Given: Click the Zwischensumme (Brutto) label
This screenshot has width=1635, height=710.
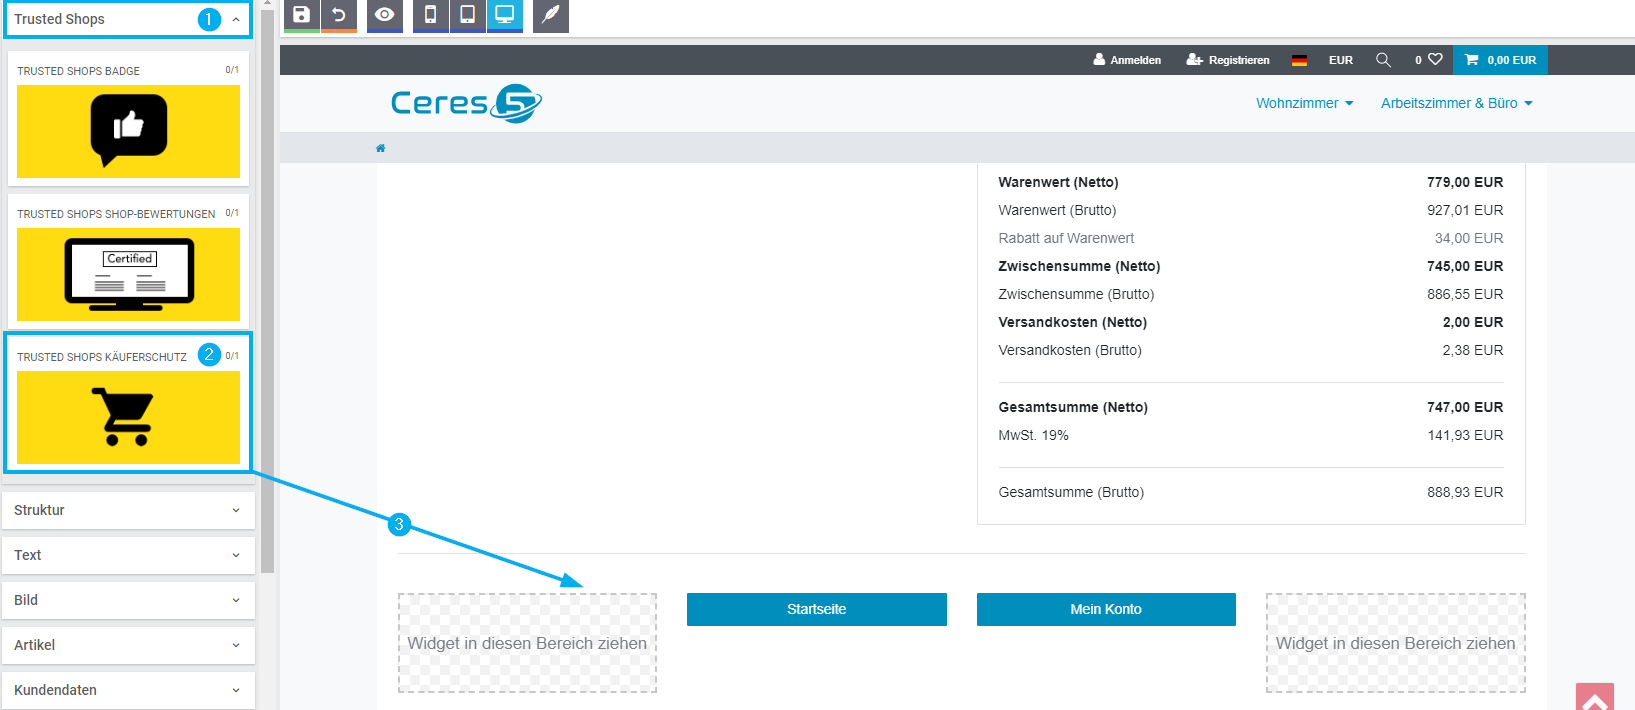Looking at the screenshot, I should point(1076,294).
